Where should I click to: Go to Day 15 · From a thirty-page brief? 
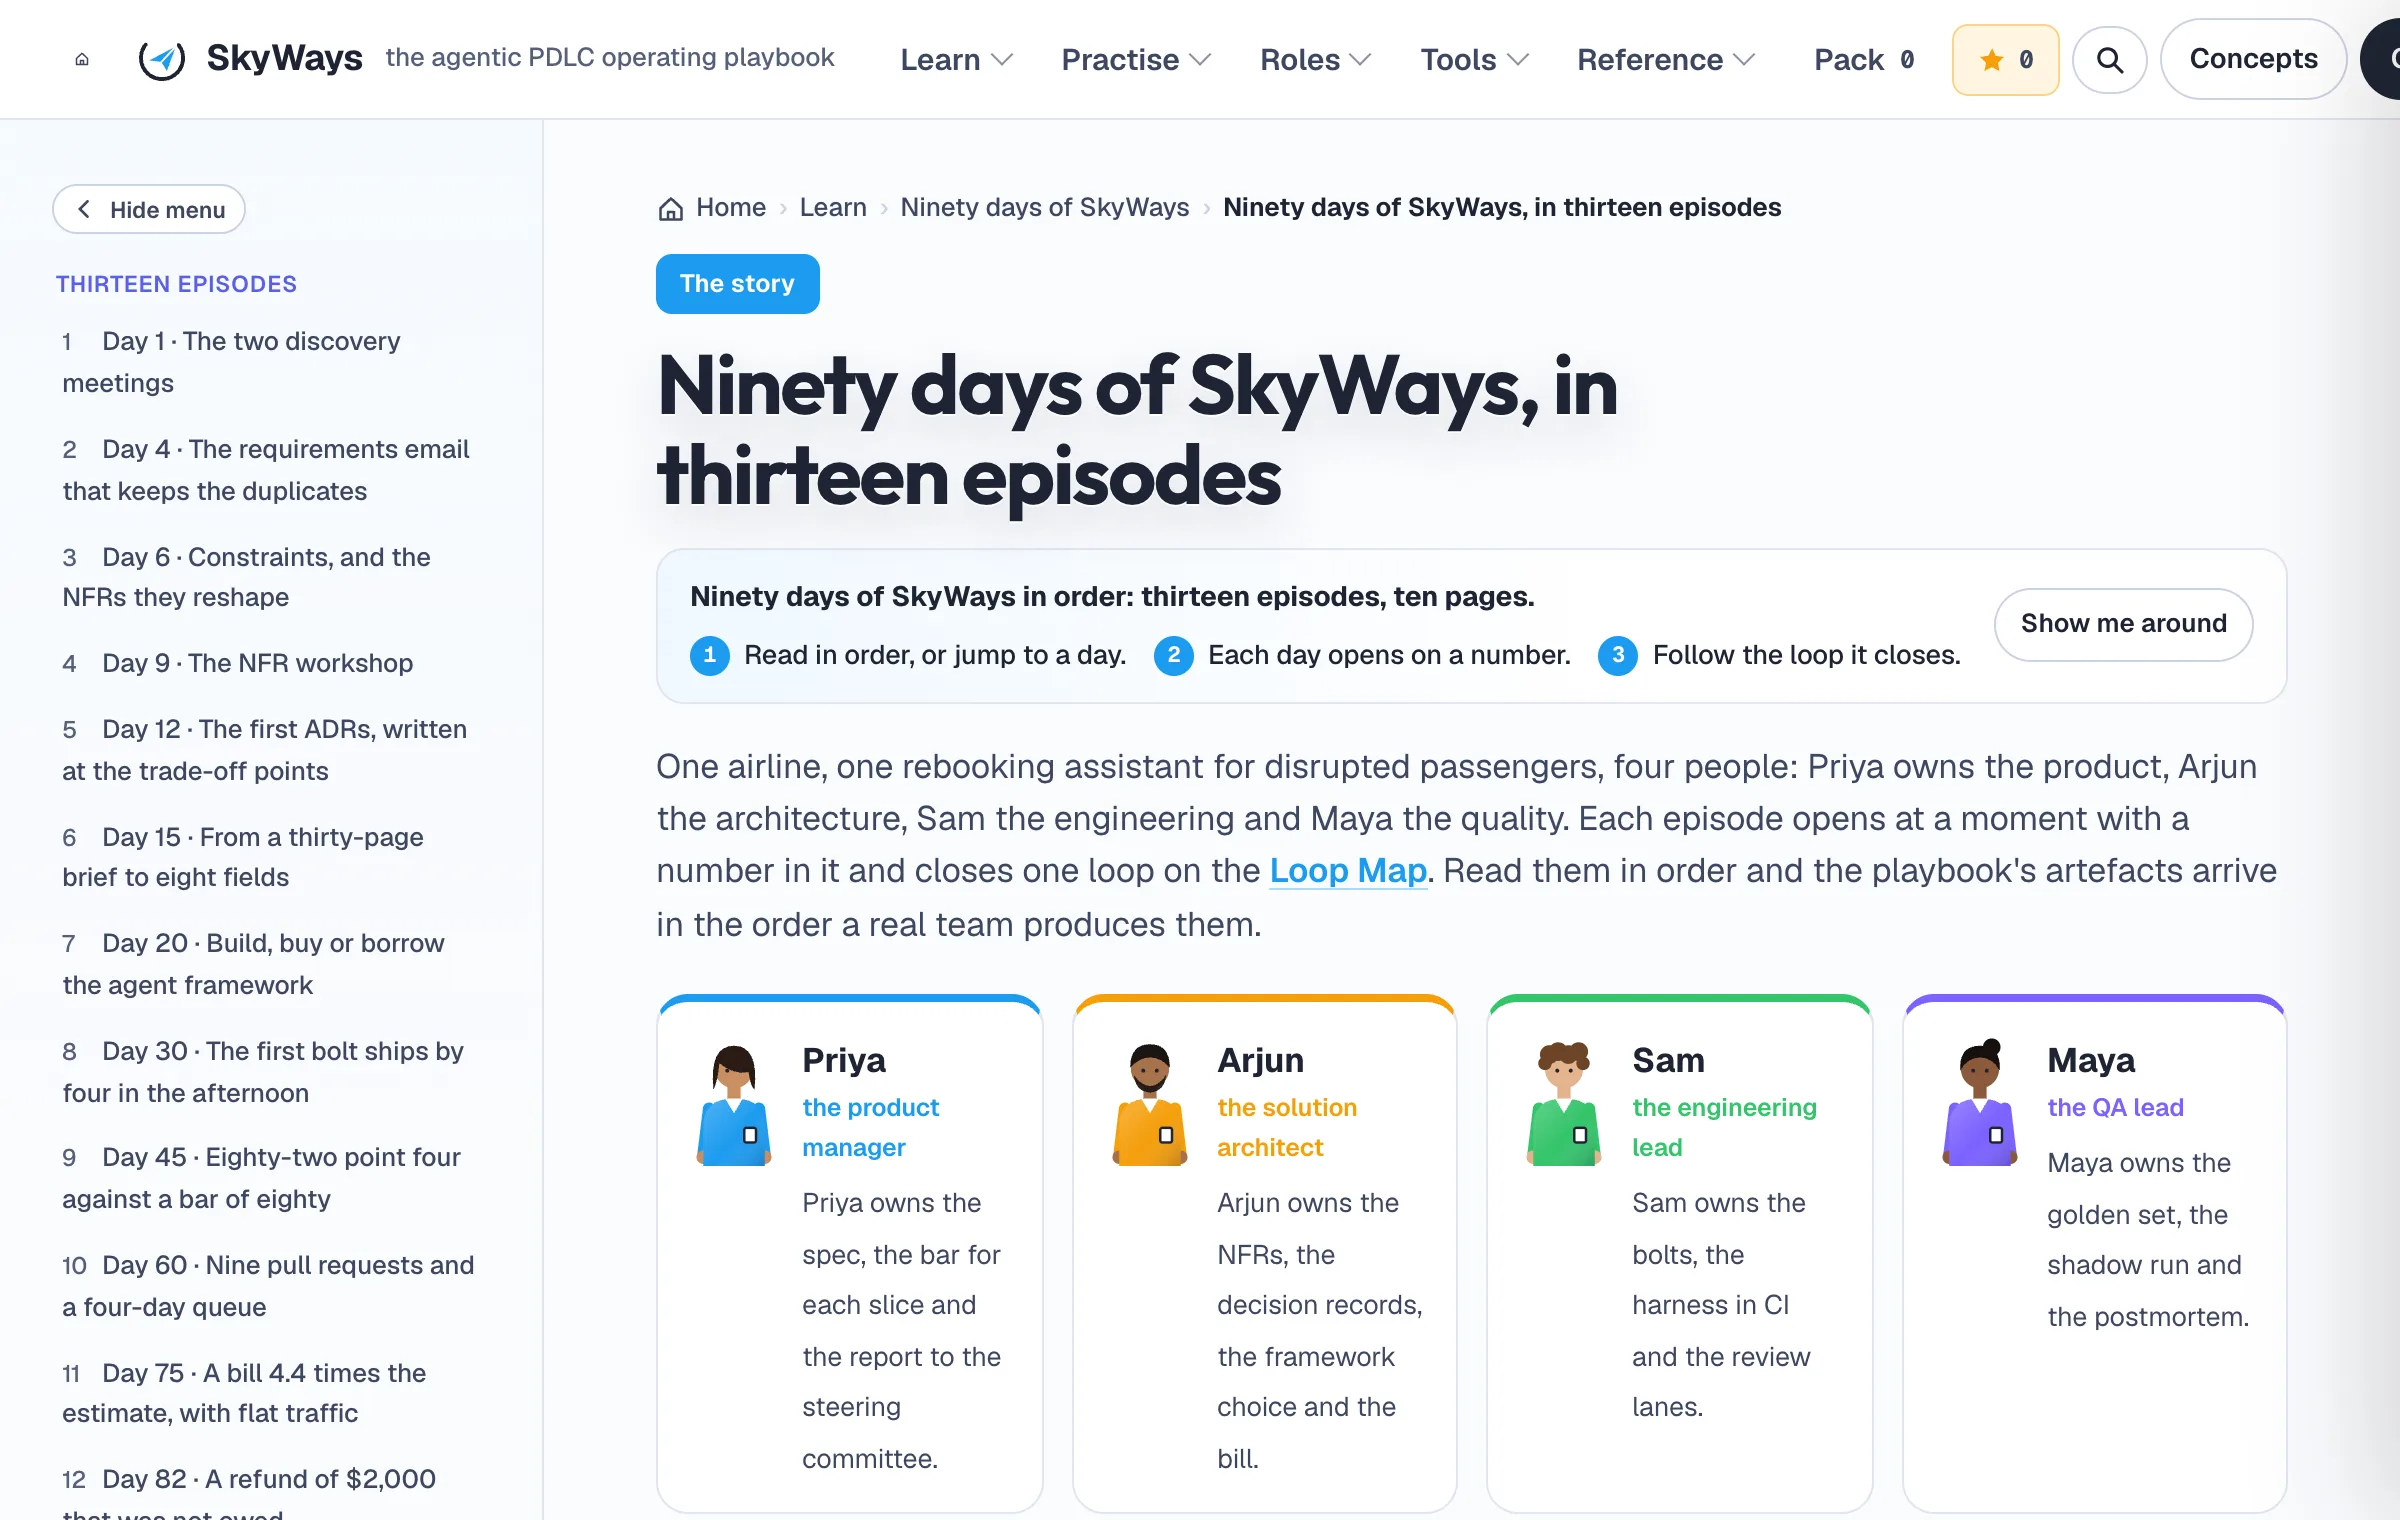click(270, 857)
